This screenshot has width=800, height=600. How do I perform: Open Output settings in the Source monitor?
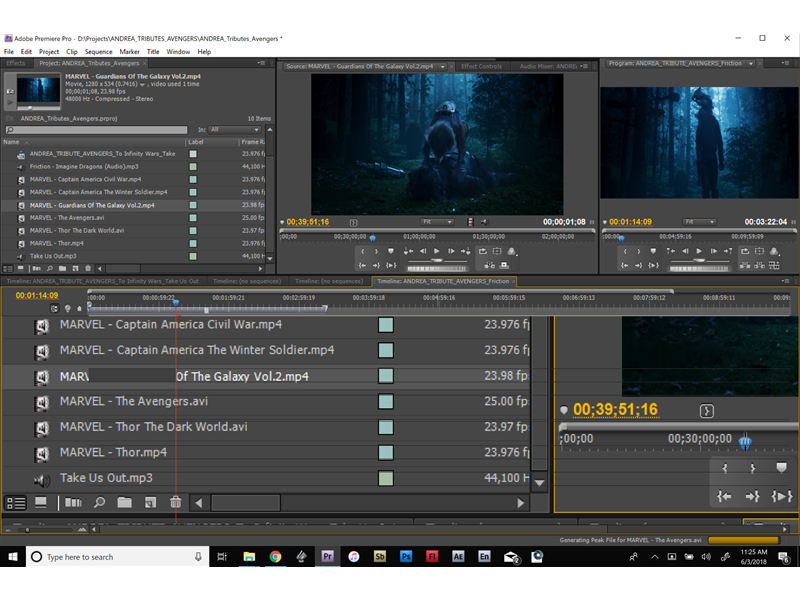click(512, 251)
